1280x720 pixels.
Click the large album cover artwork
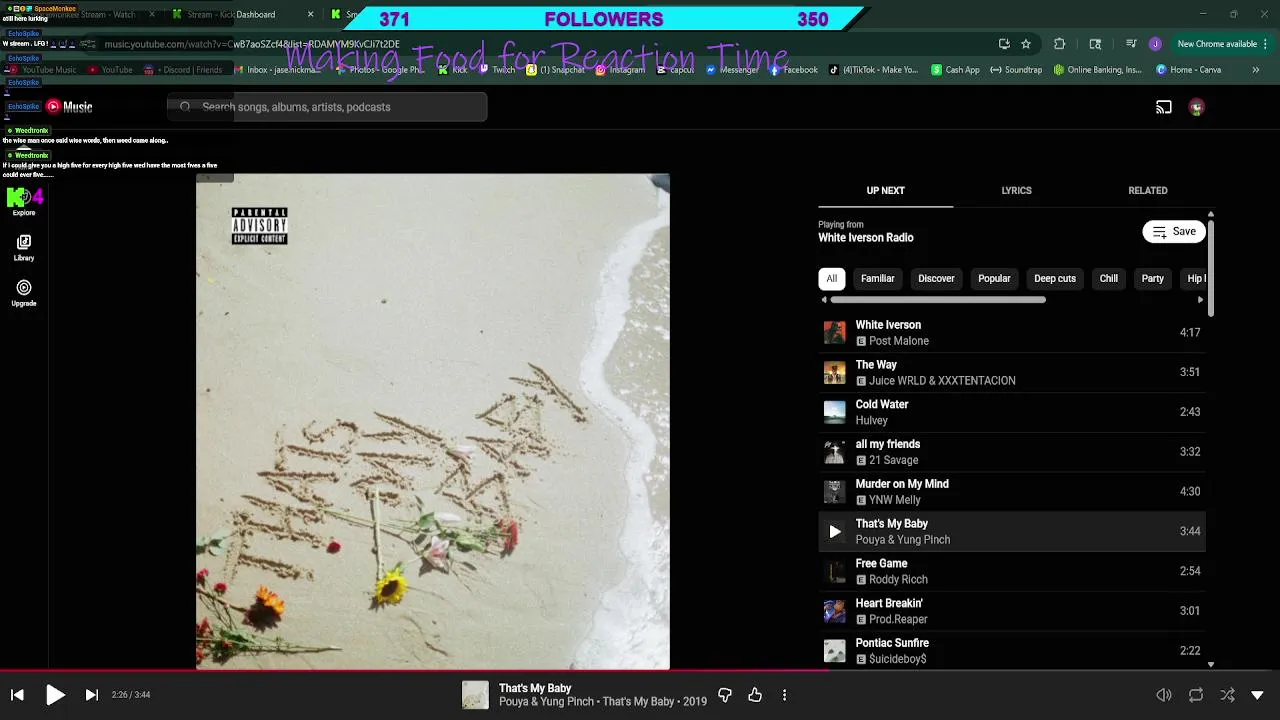tap(433, 421)
